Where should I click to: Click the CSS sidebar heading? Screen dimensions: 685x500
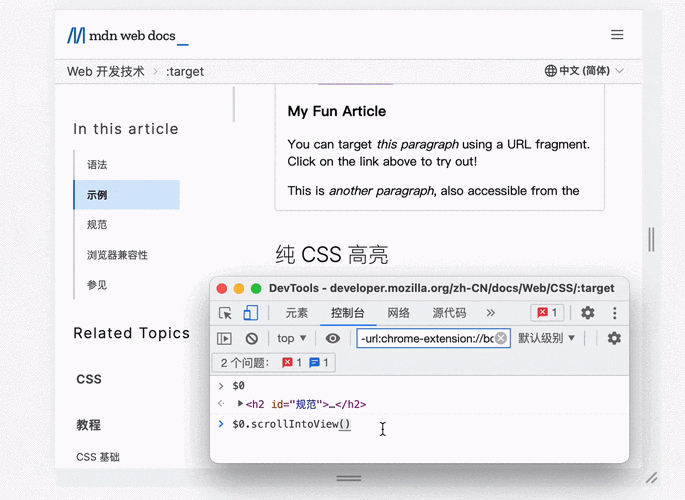tap(89, 379)
